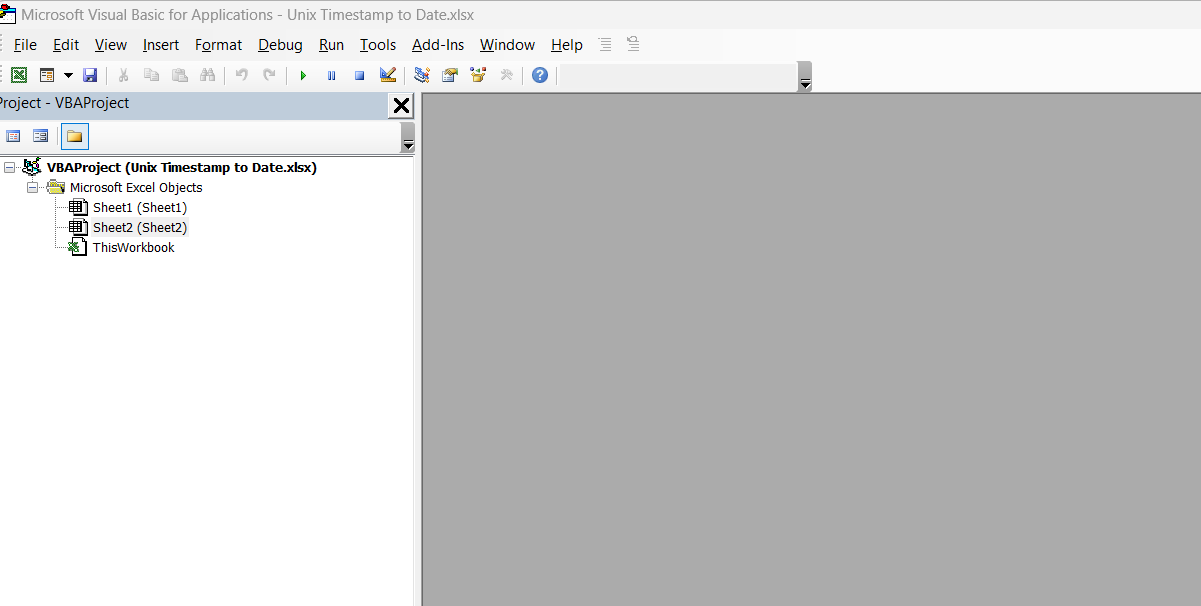Screen dimensions: 1201x606
Task: Open Find with the binoculars icon
Action: point(207,75)
